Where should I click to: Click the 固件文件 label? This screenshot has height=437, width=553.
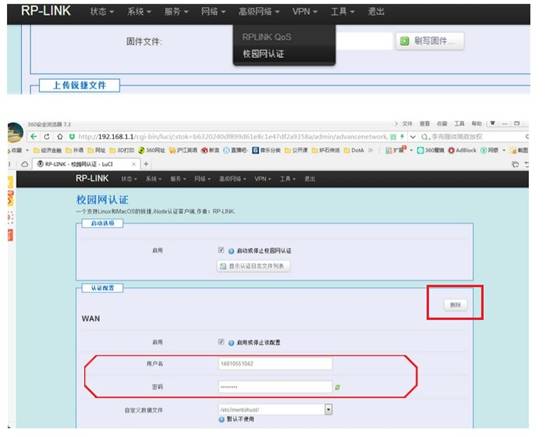144,42
